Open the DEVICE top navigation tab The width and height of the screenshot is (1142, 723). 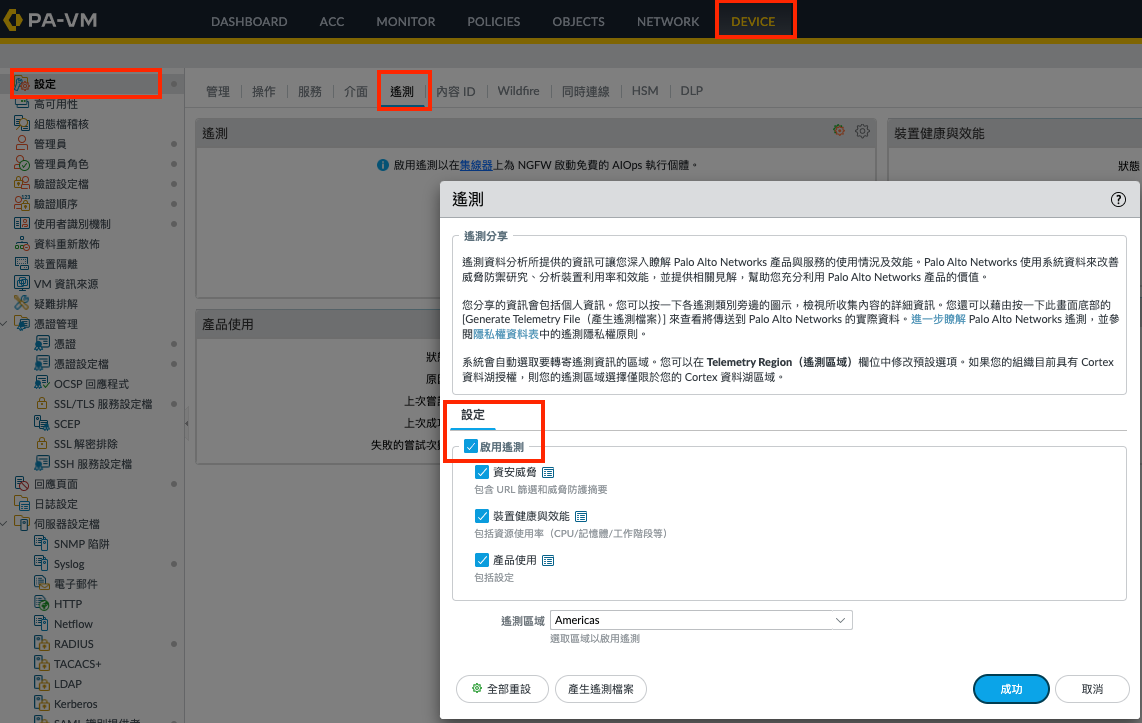pos(753,21)
